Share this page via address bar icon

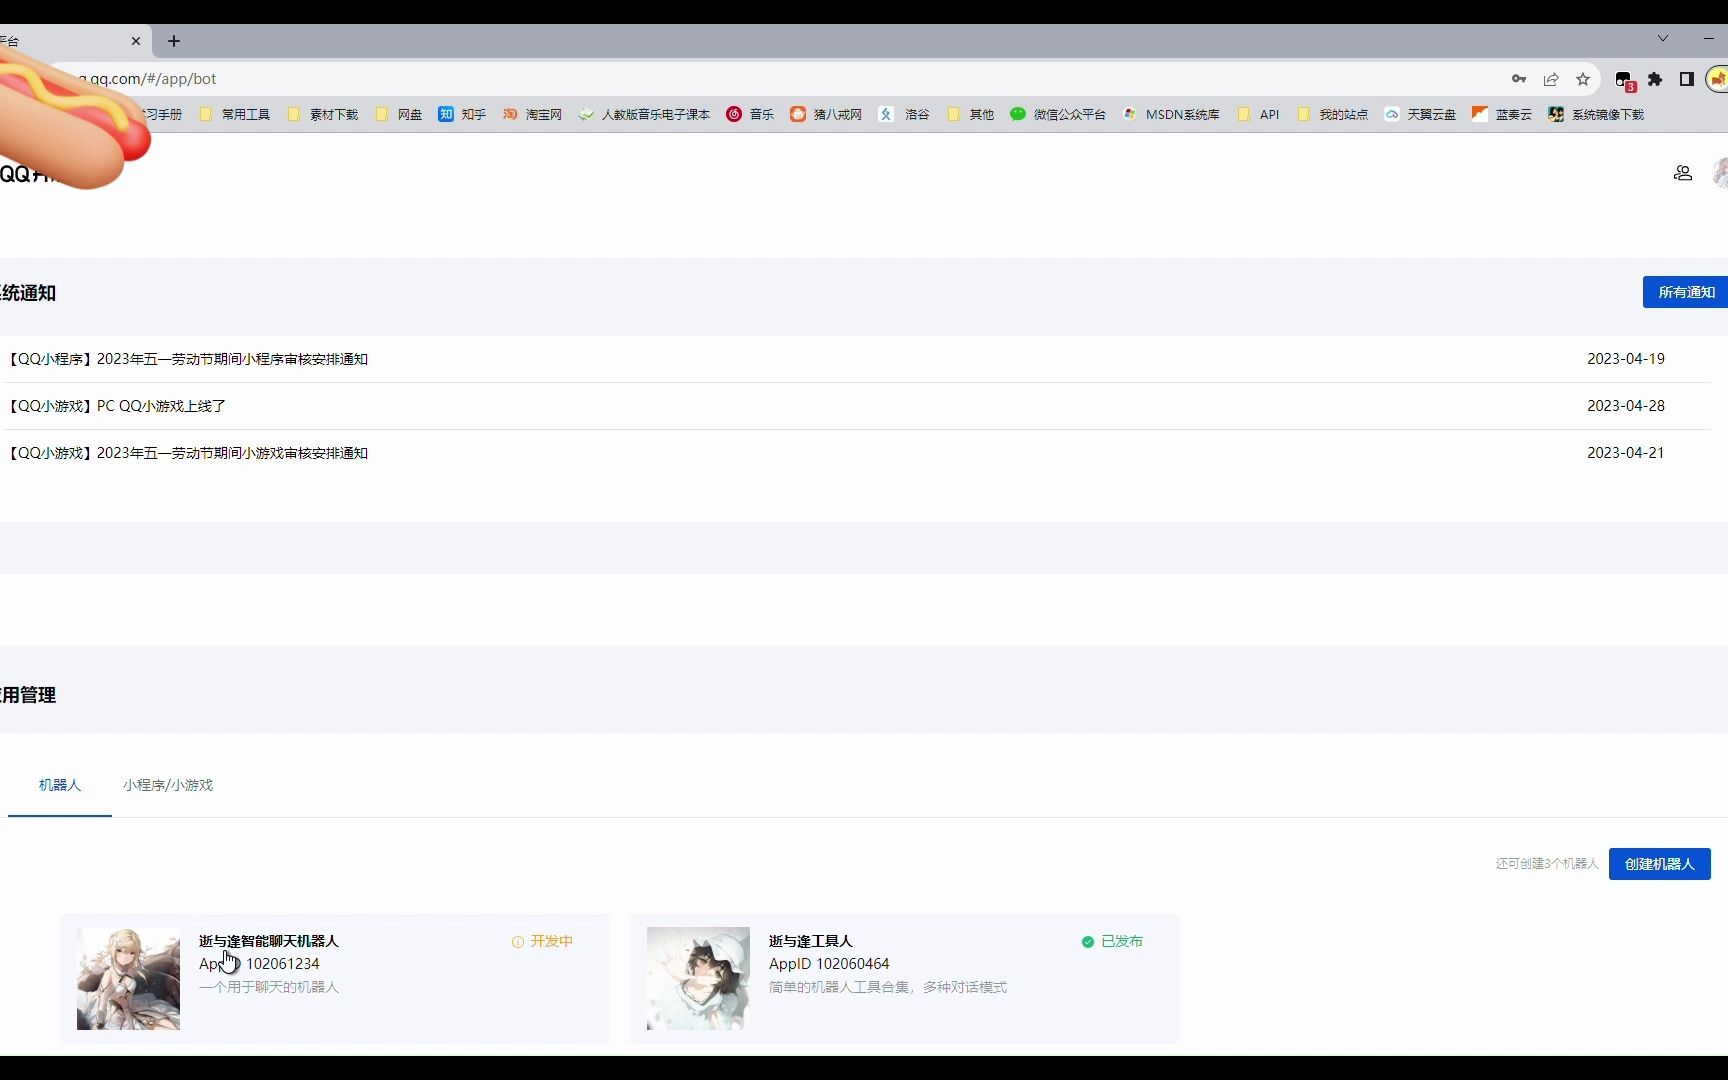point(1551,79)
